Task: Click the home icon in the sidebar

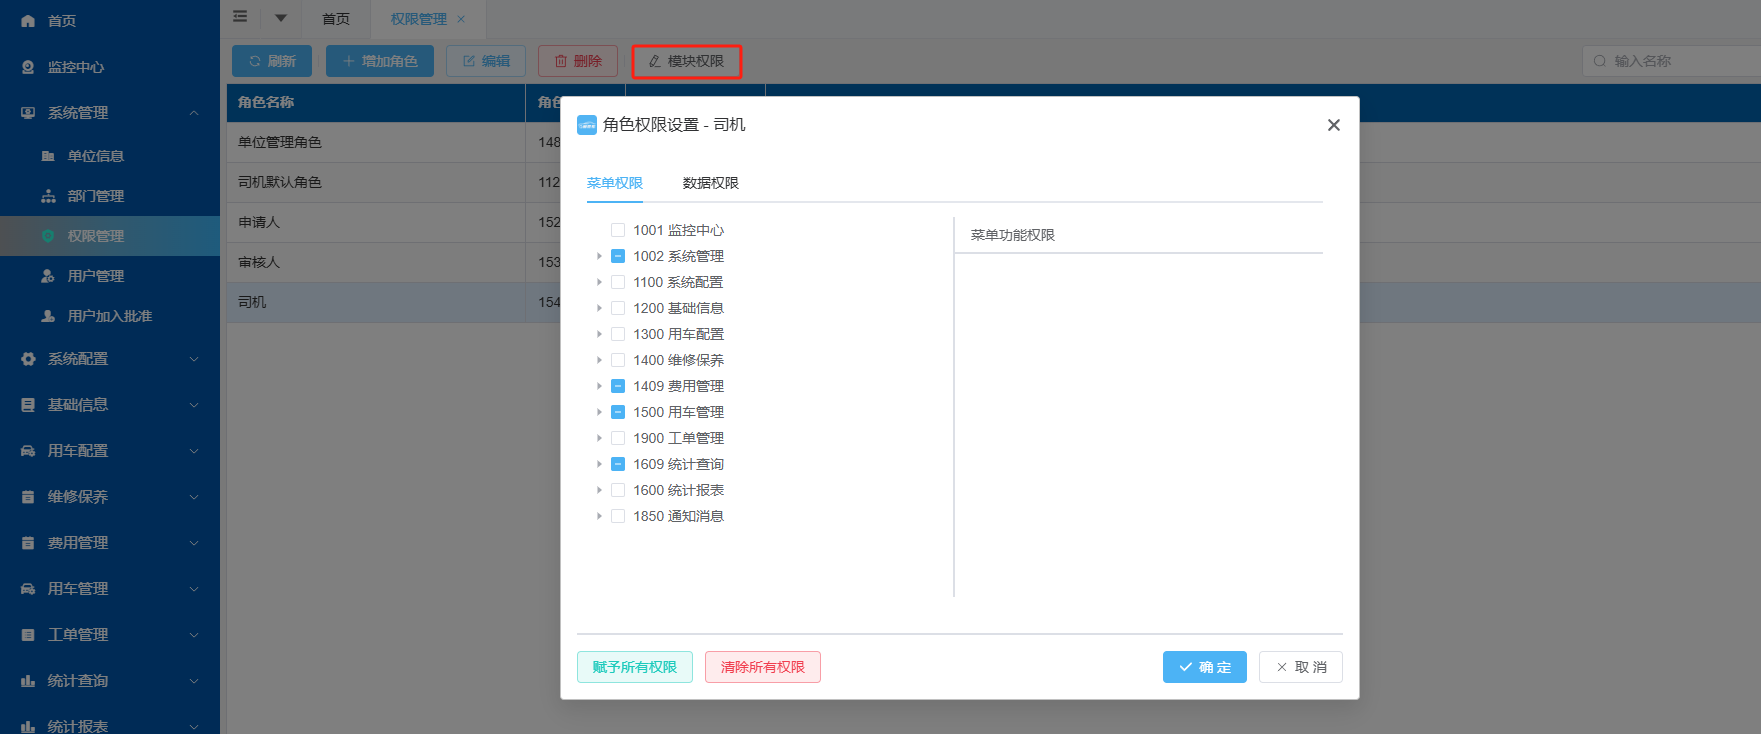Action: (28, 21)
